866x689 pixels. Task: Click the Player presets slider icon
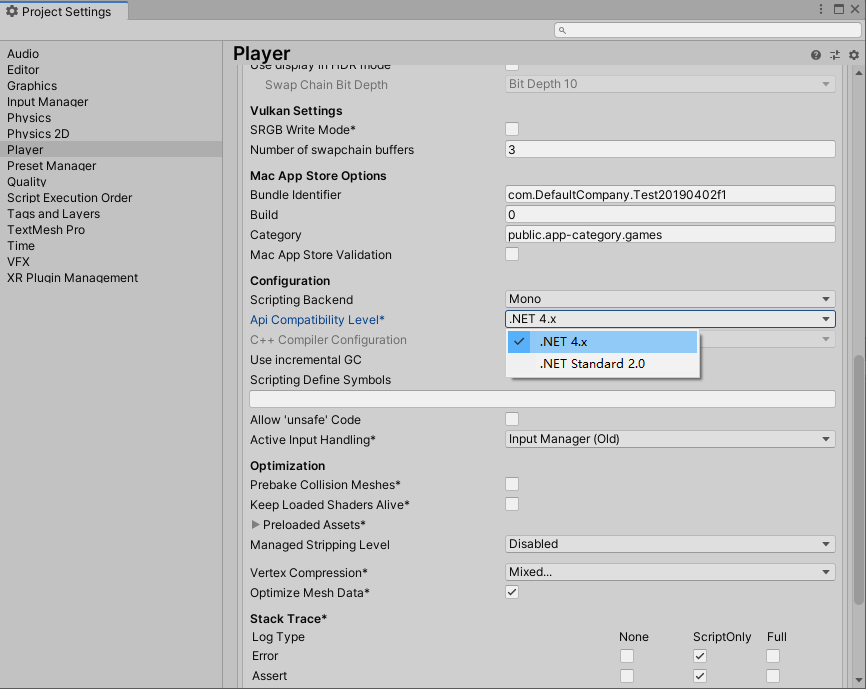pyautogui.click(x=835, y=55)
